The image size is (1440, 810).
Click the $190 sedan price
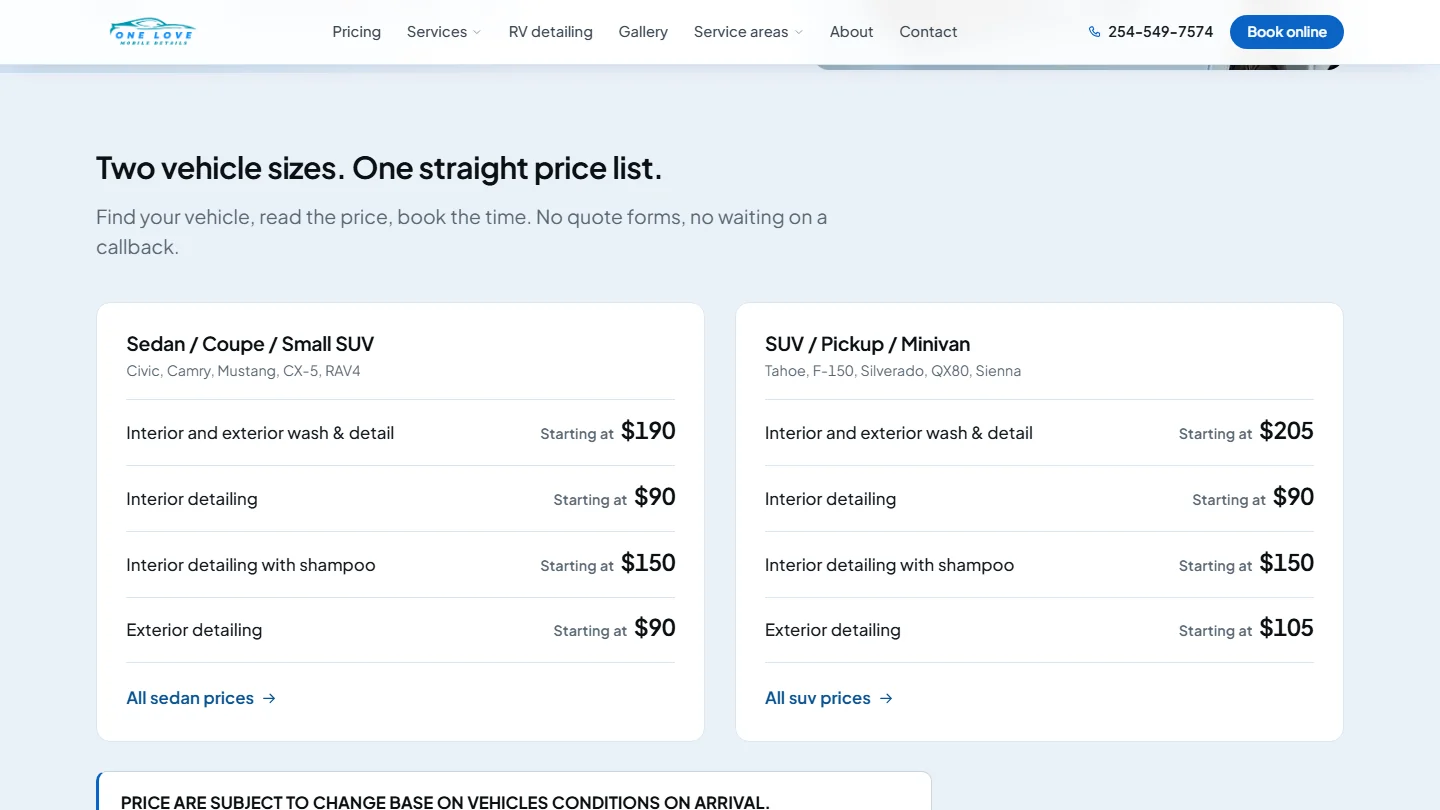pos(648,431)
